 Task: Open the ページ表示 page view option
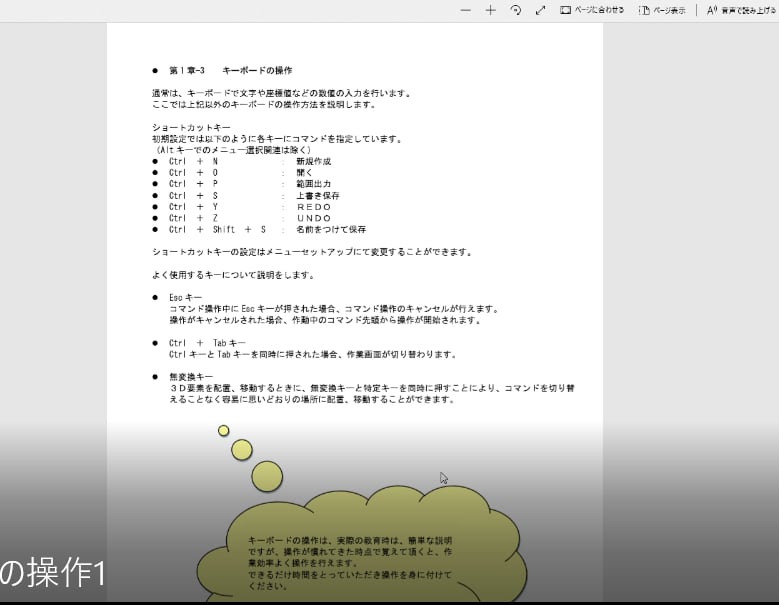[662, 10]
